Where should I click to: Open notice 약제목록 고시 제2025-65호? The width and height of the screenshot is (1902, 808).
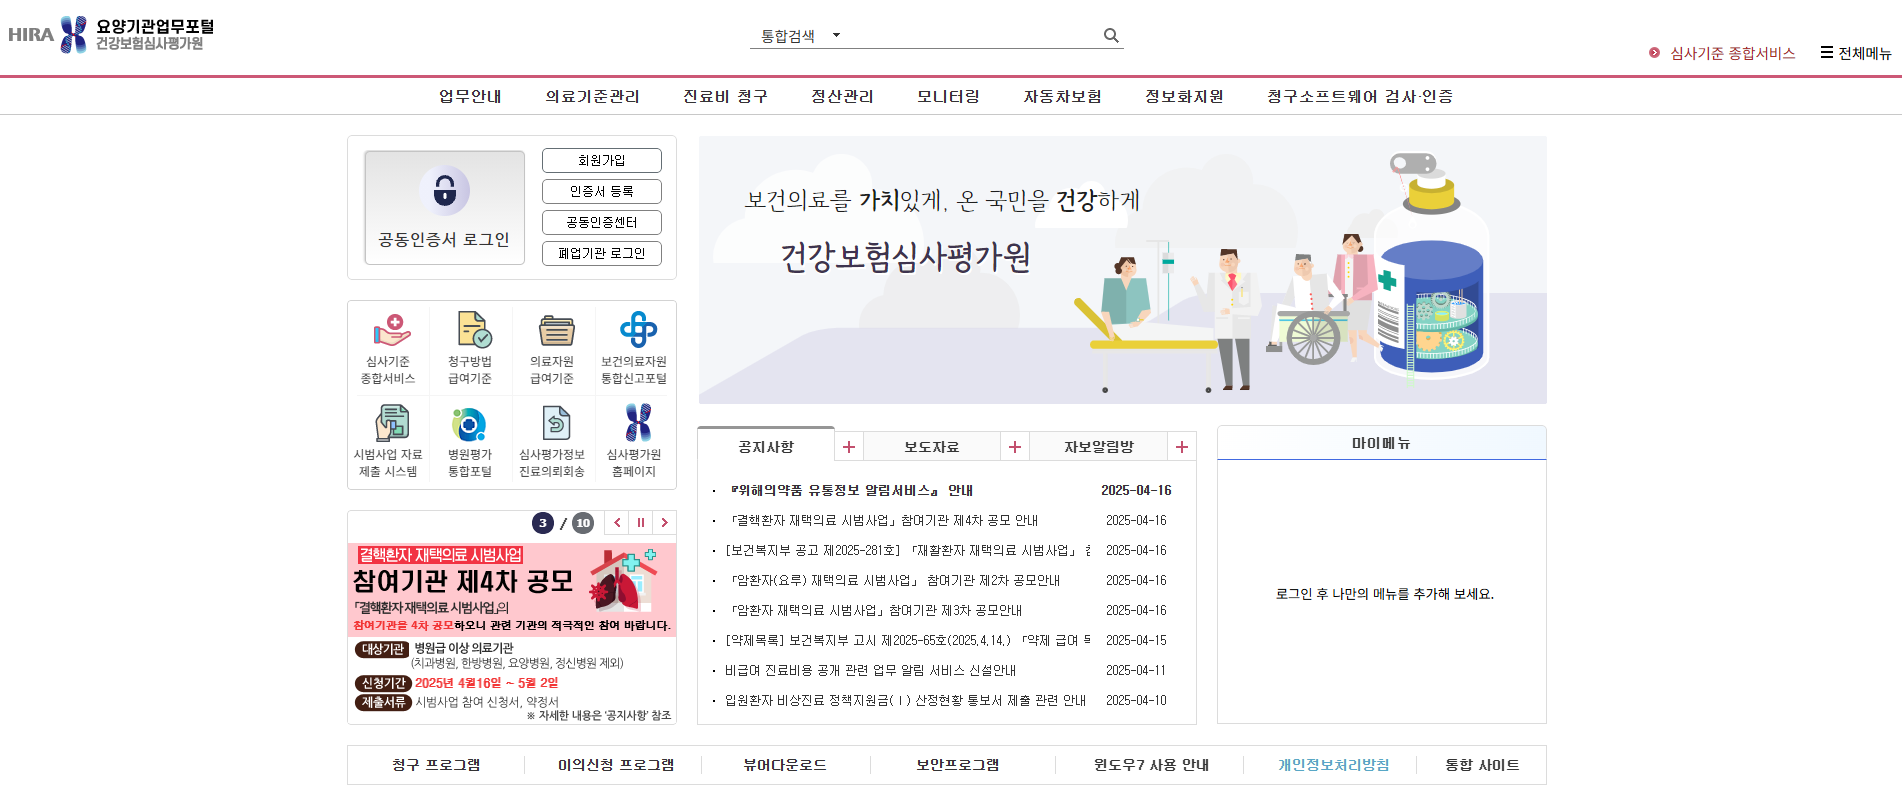pyautogui.click(x=908, y=640)
